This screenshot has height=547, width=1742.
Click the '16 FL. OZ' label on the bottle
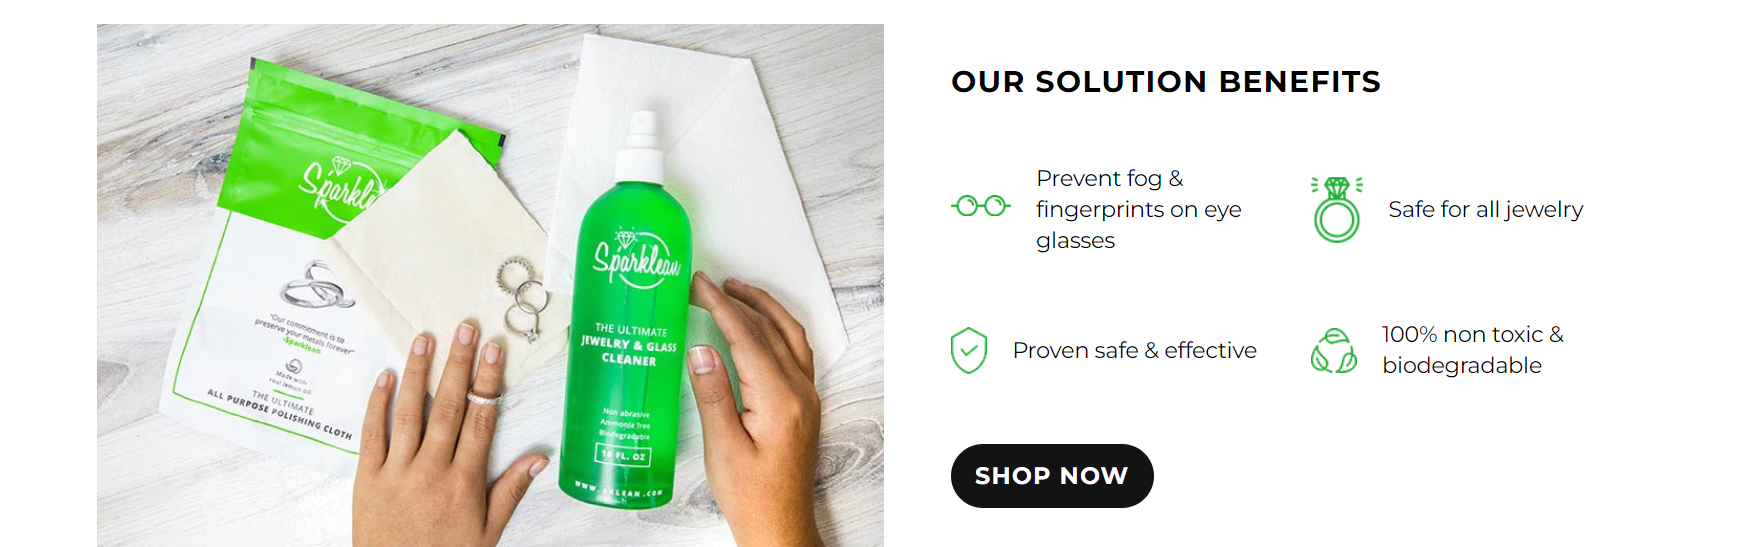tap(624, 455)
